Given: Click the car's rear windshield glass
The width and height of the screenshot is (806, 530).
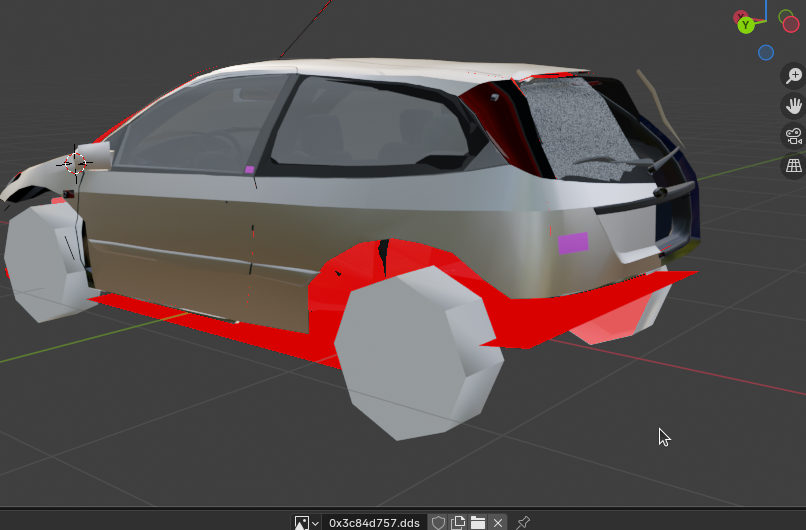Looking at the screenshot, I should point(580,125).
